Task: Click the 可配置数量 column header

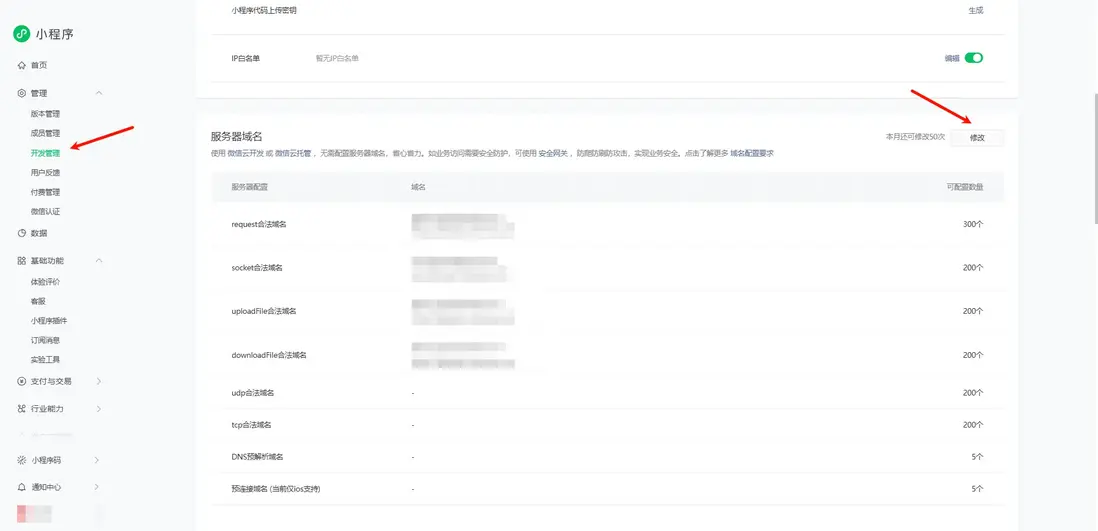Action: pos(965,187)
